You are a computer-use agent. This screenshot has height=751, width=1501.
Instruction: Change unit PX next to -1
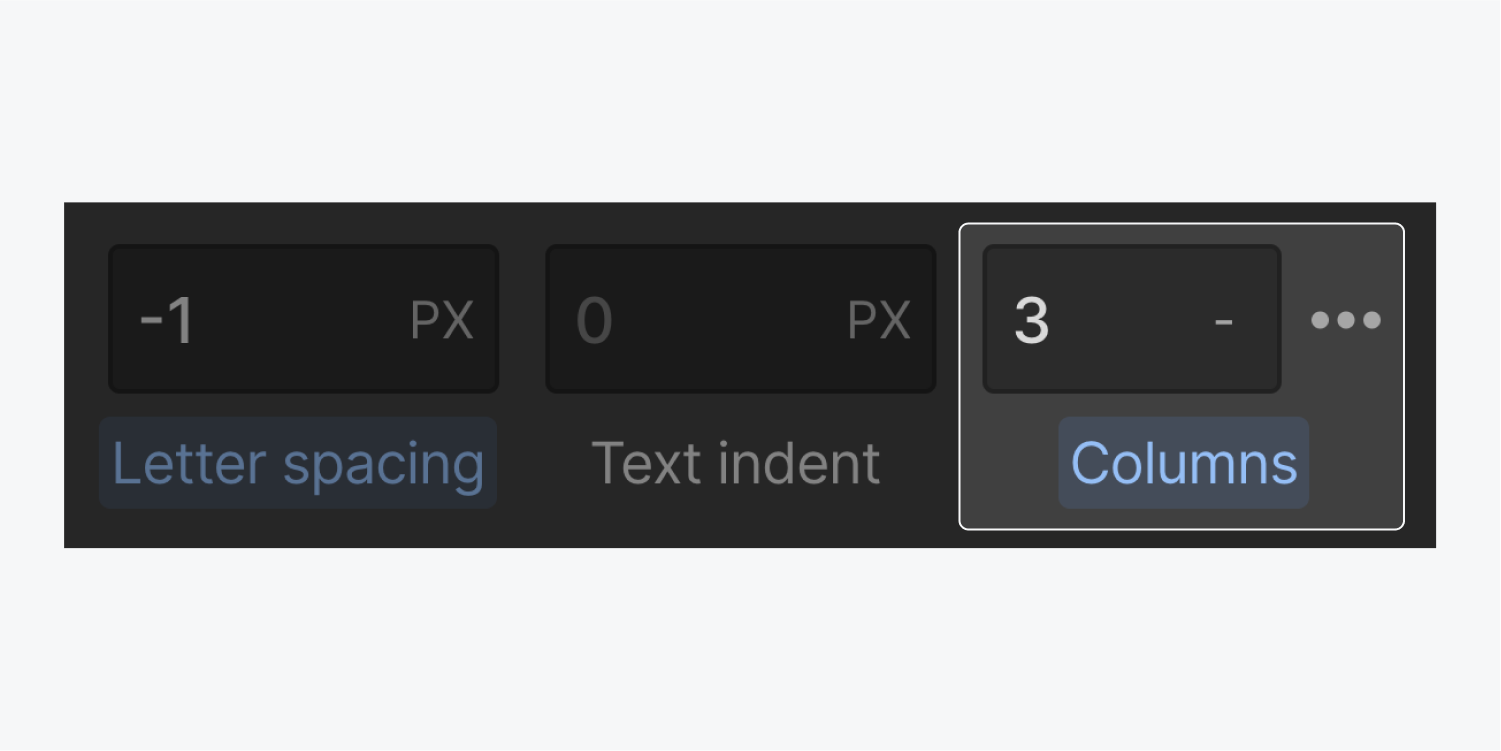442,320
